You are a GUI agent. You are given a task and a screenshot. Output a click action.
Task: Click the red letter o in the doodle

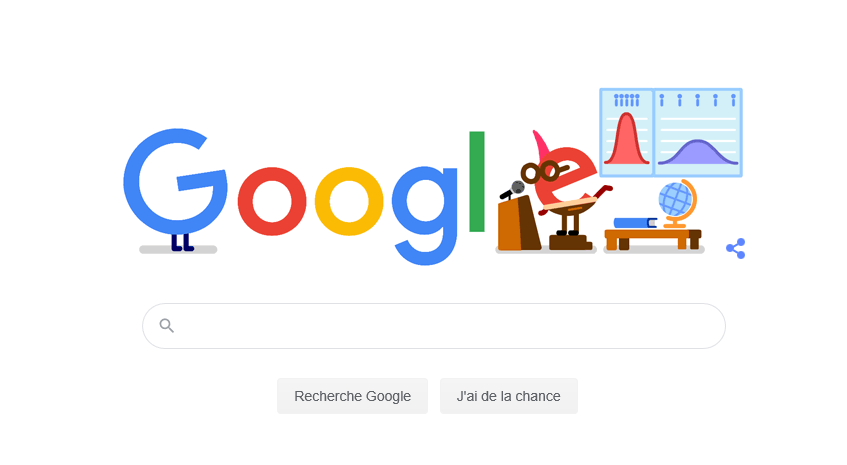(272, 201)
